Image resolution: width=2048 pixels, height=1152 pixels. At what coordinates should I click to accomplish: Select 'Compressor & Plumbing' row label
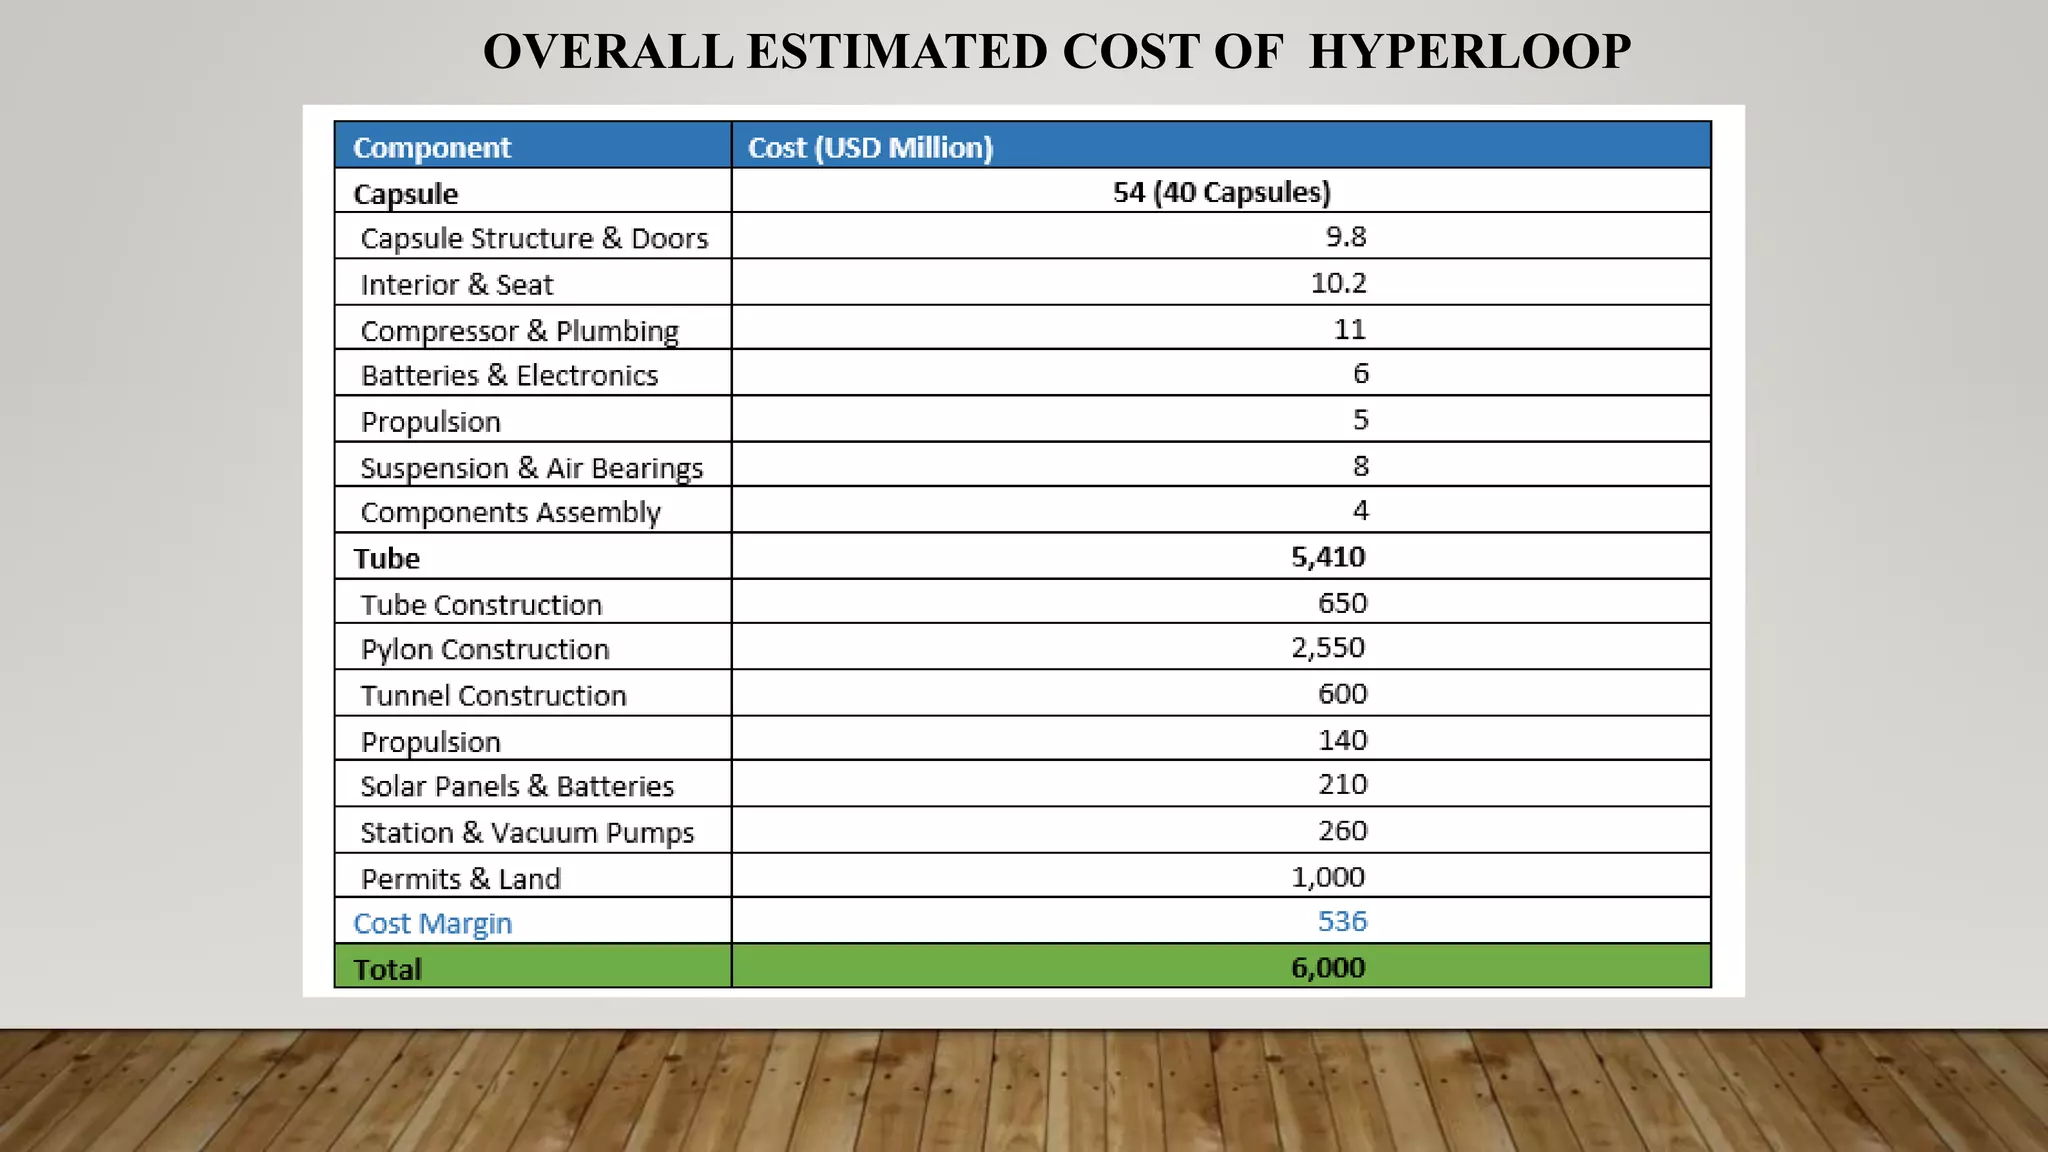[519, 331]
